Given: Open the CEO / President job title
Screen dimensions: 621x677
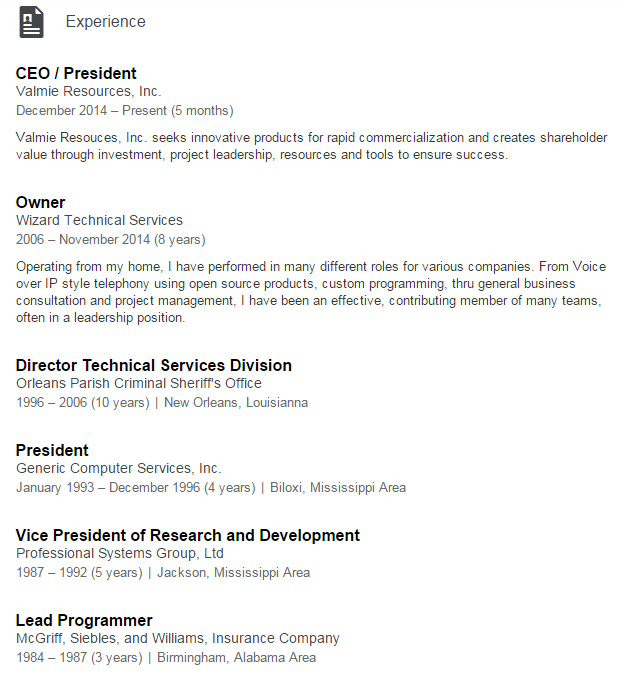Looking at the screenshot, I should 76,73.
